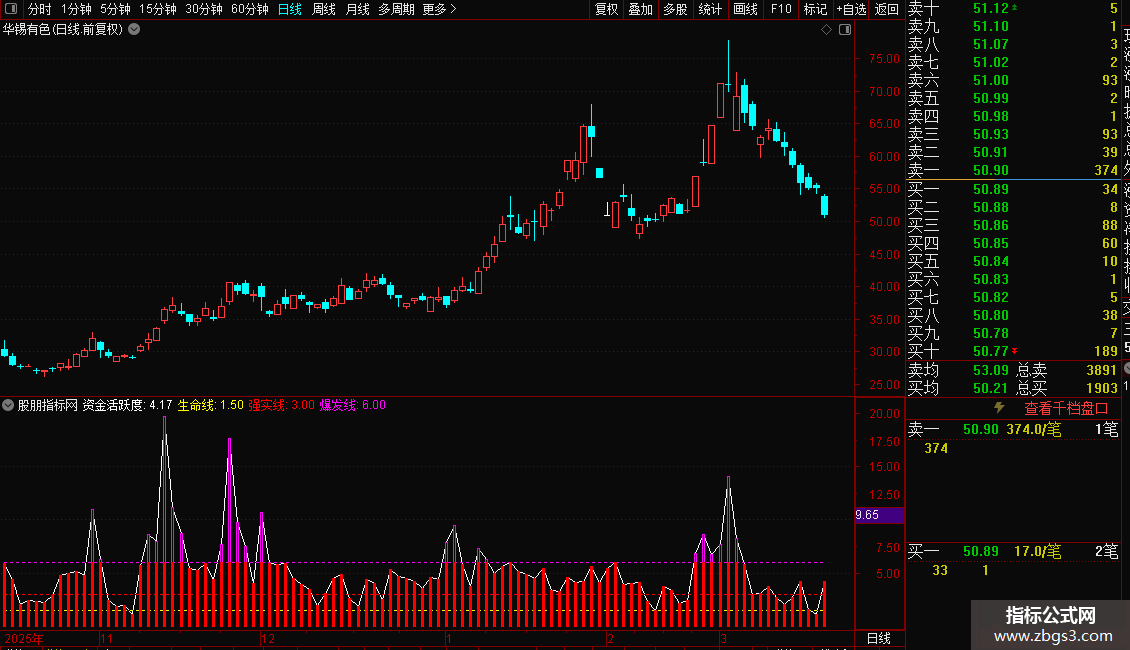Click the month 3 timeline marker
Screen dimensions: 1130x650
[723, 639]
